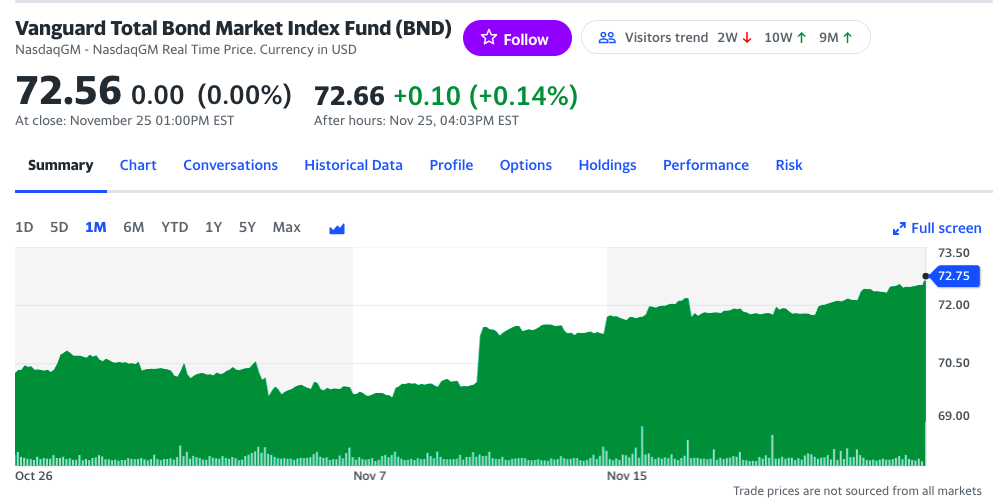Click the 2W red down arrow

747,38
